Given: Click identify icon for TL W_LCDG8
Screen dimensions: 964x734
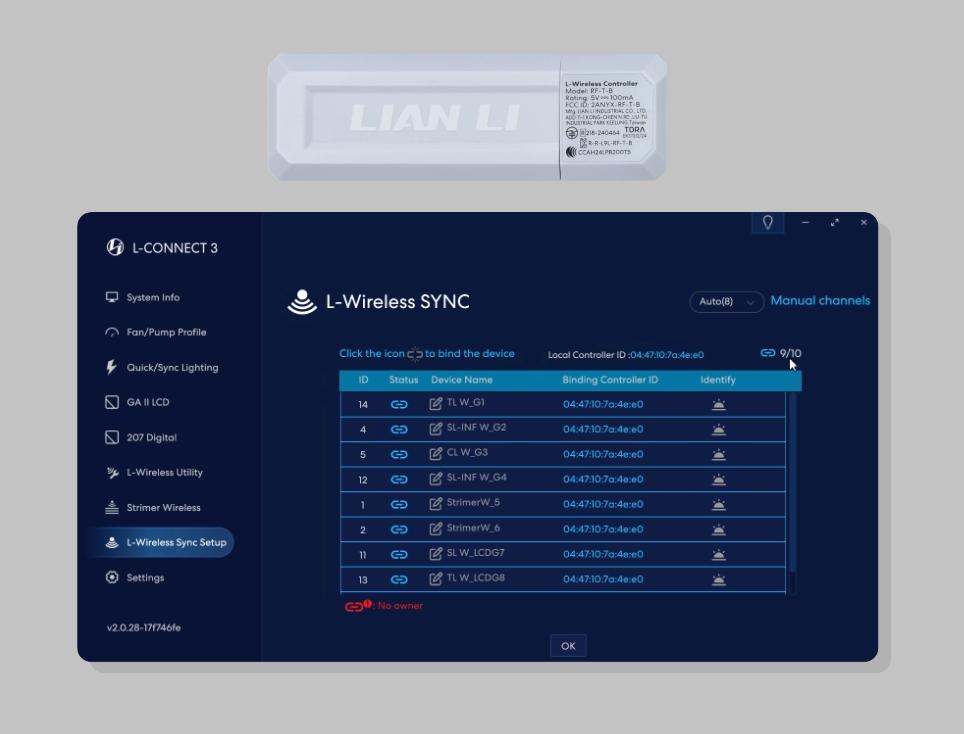Looking at the screenshot, I should 718,579.
